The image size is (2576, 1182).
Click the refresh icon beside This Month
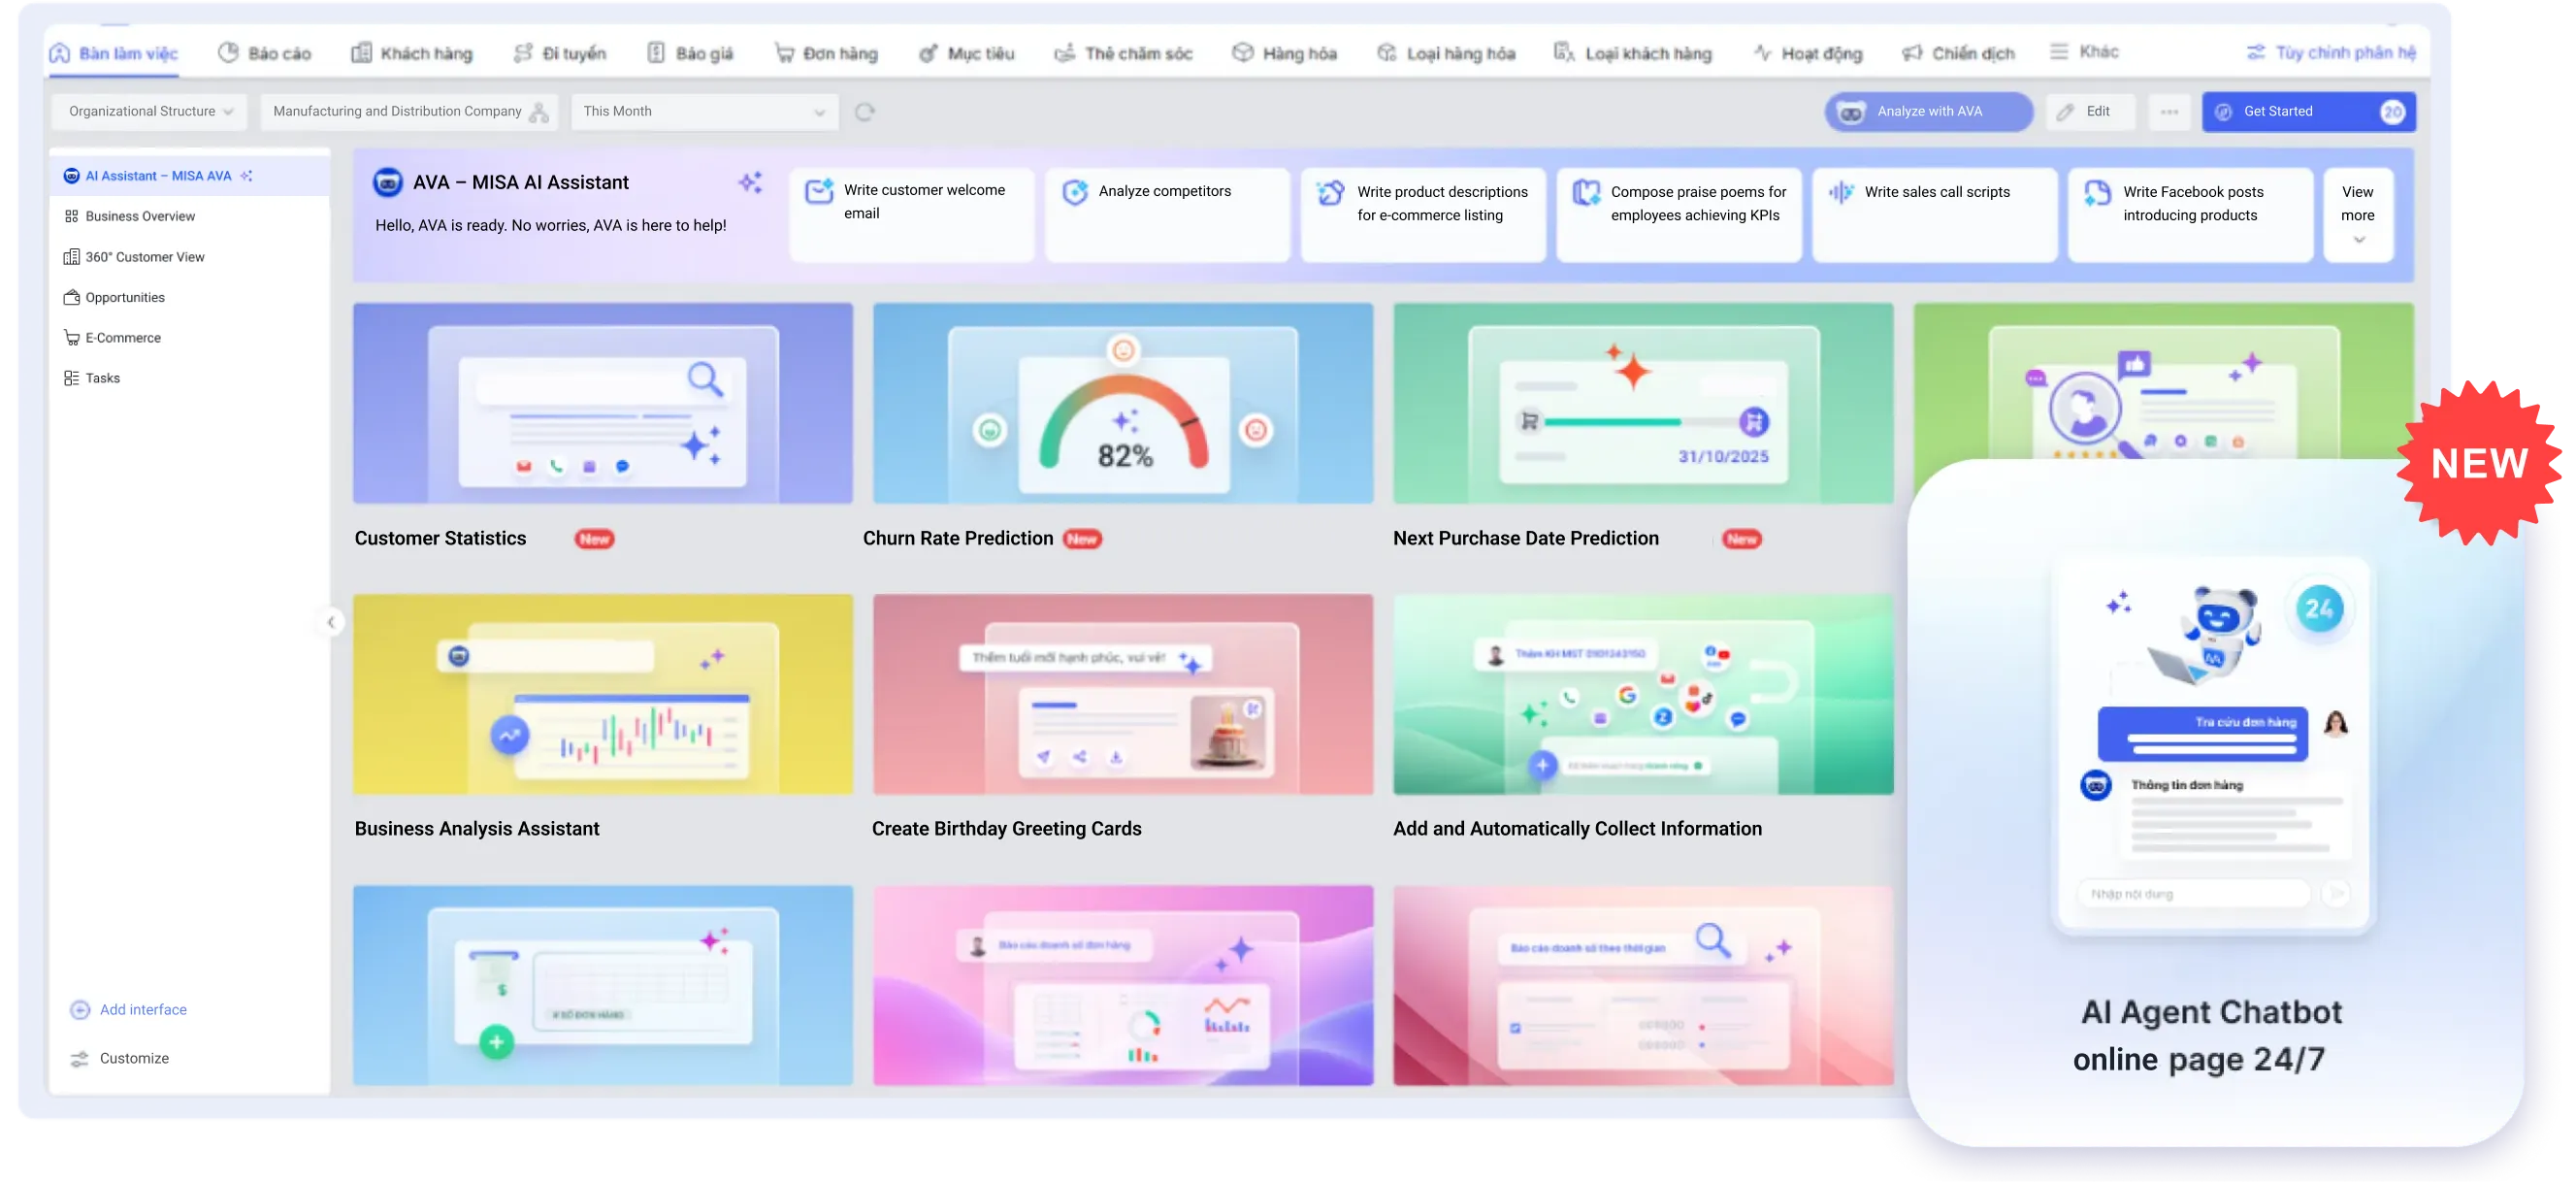[x=865, y=112]
